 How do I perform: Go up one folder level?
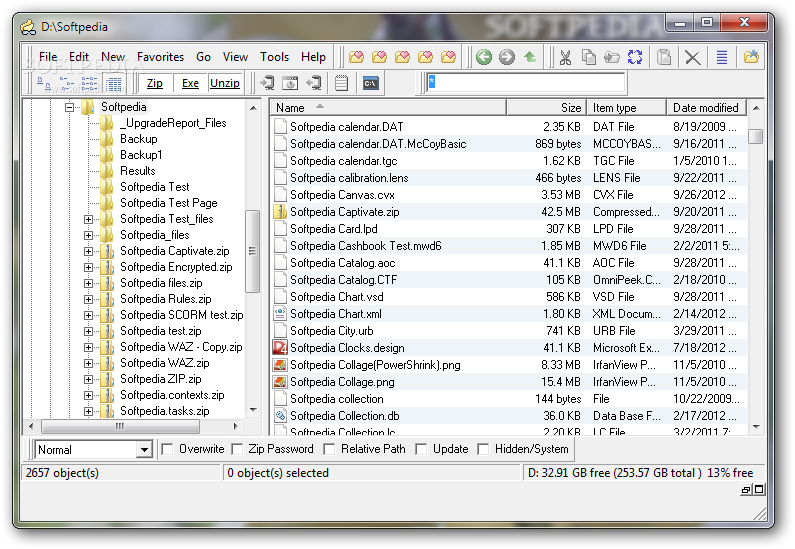pos(530,57)
